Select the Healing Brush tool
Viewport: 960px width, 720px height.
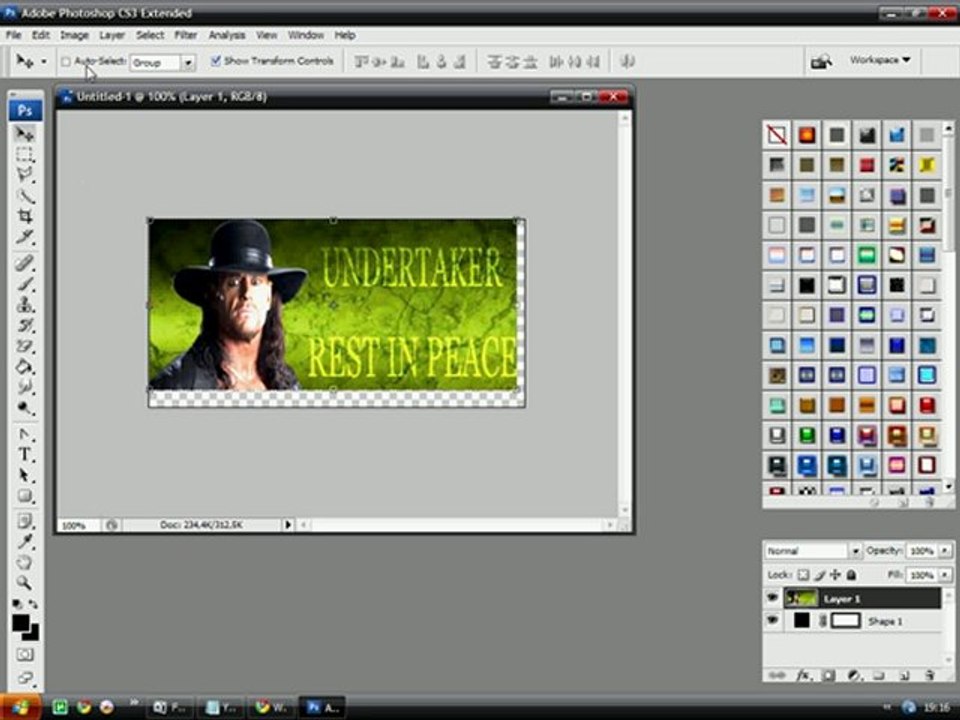[24, 263]
